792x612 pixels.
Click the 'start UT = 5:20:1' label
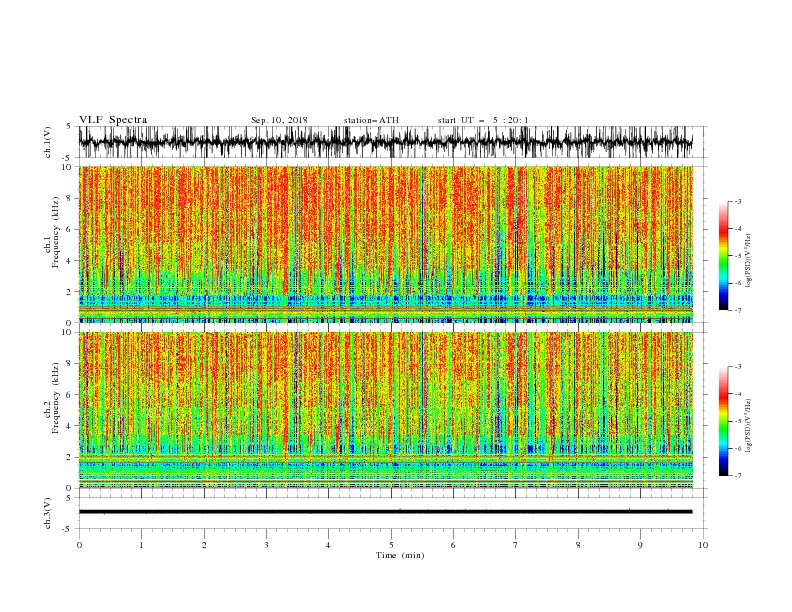tap(483, 120)
